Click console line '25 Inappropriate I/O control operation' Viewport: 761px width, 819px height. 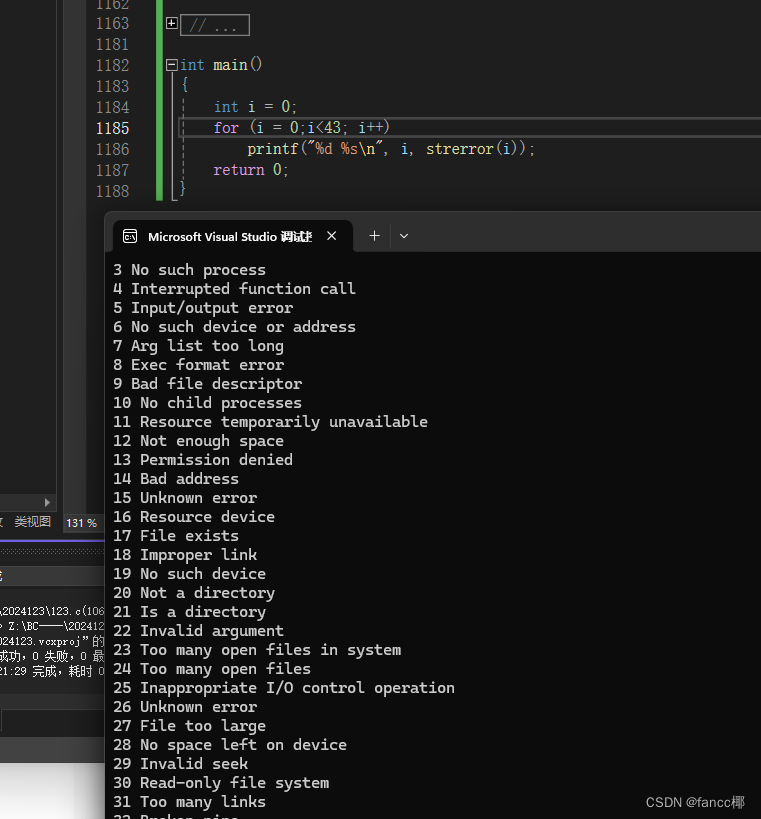coord(284,688)
